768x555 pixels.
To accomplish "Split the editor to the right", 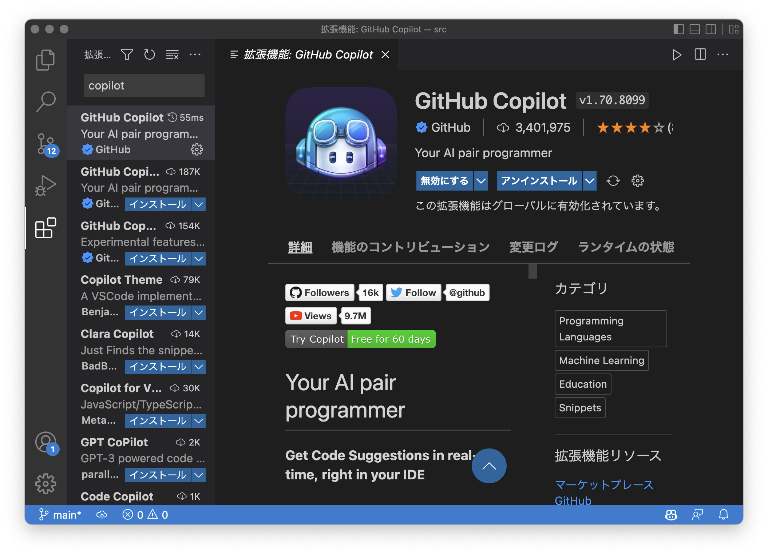I will click(x=700, y=54).
